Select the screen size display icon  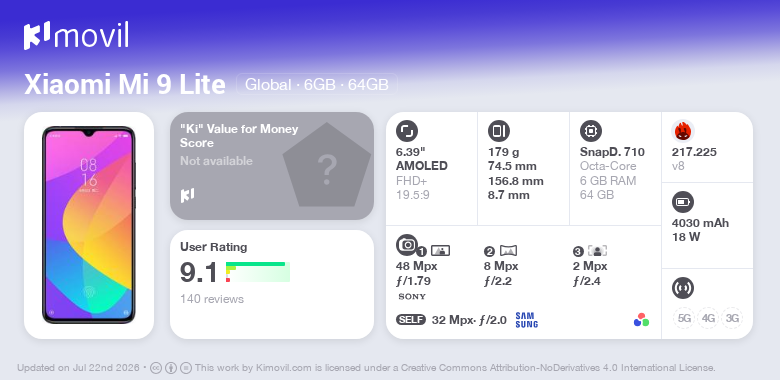(x=407, y=131)
